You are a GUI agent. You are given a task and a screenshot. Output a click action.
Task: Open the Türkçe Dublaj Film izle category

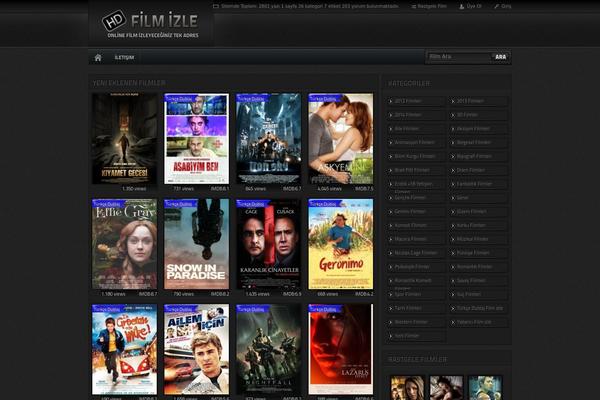[x=480, y=308]
